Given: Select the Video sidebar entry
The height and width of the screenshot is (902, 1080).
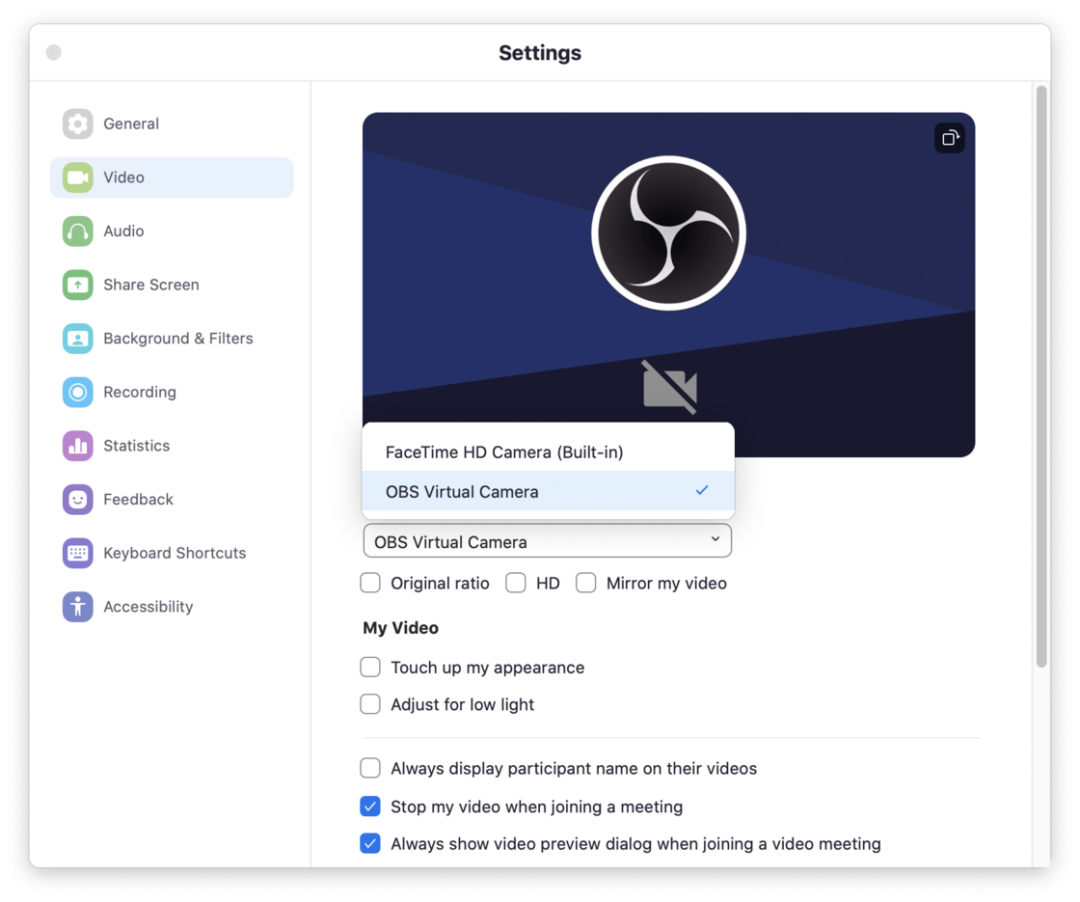Looking at the screenshot, I should point(172,178).
